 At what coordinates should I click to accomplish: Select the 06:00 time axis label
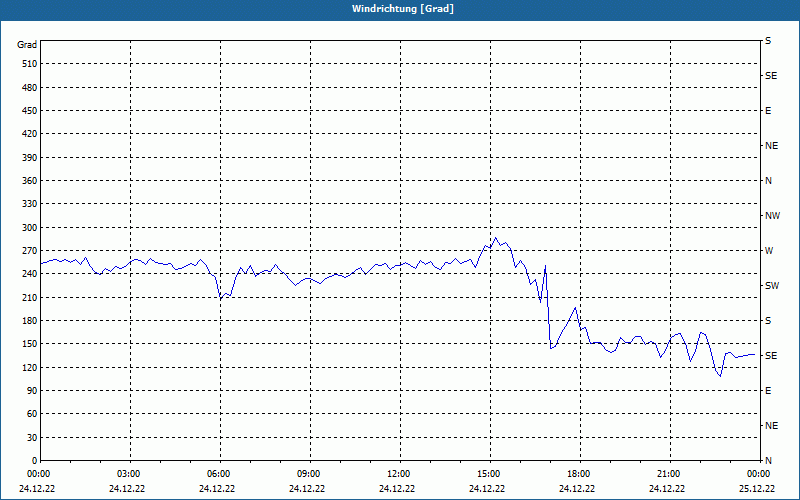click(219, 473)
